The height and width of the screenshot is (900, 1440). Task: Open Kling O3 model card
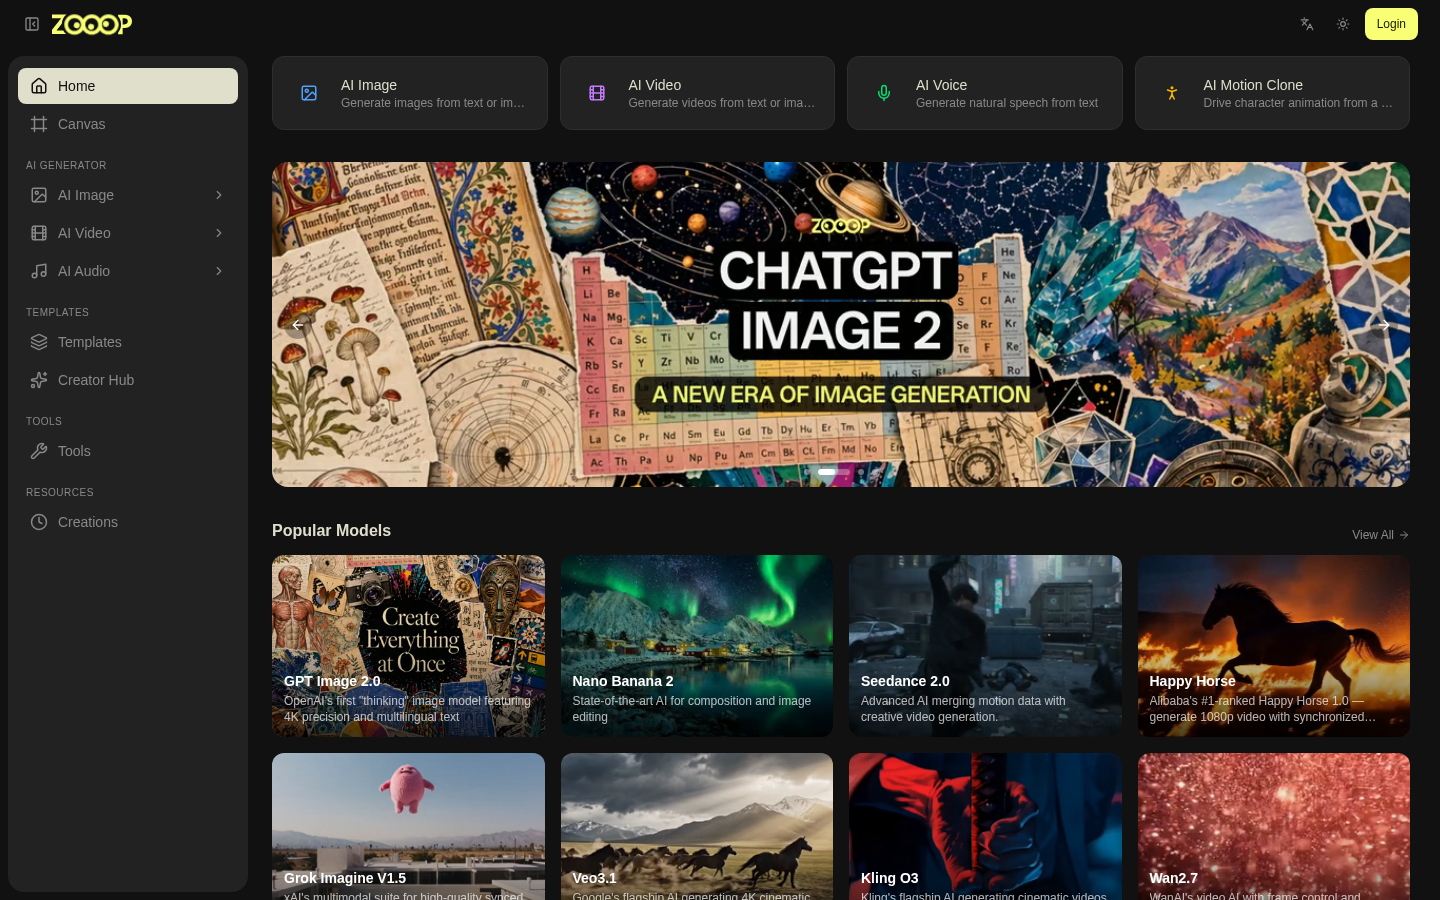[985, 826]
